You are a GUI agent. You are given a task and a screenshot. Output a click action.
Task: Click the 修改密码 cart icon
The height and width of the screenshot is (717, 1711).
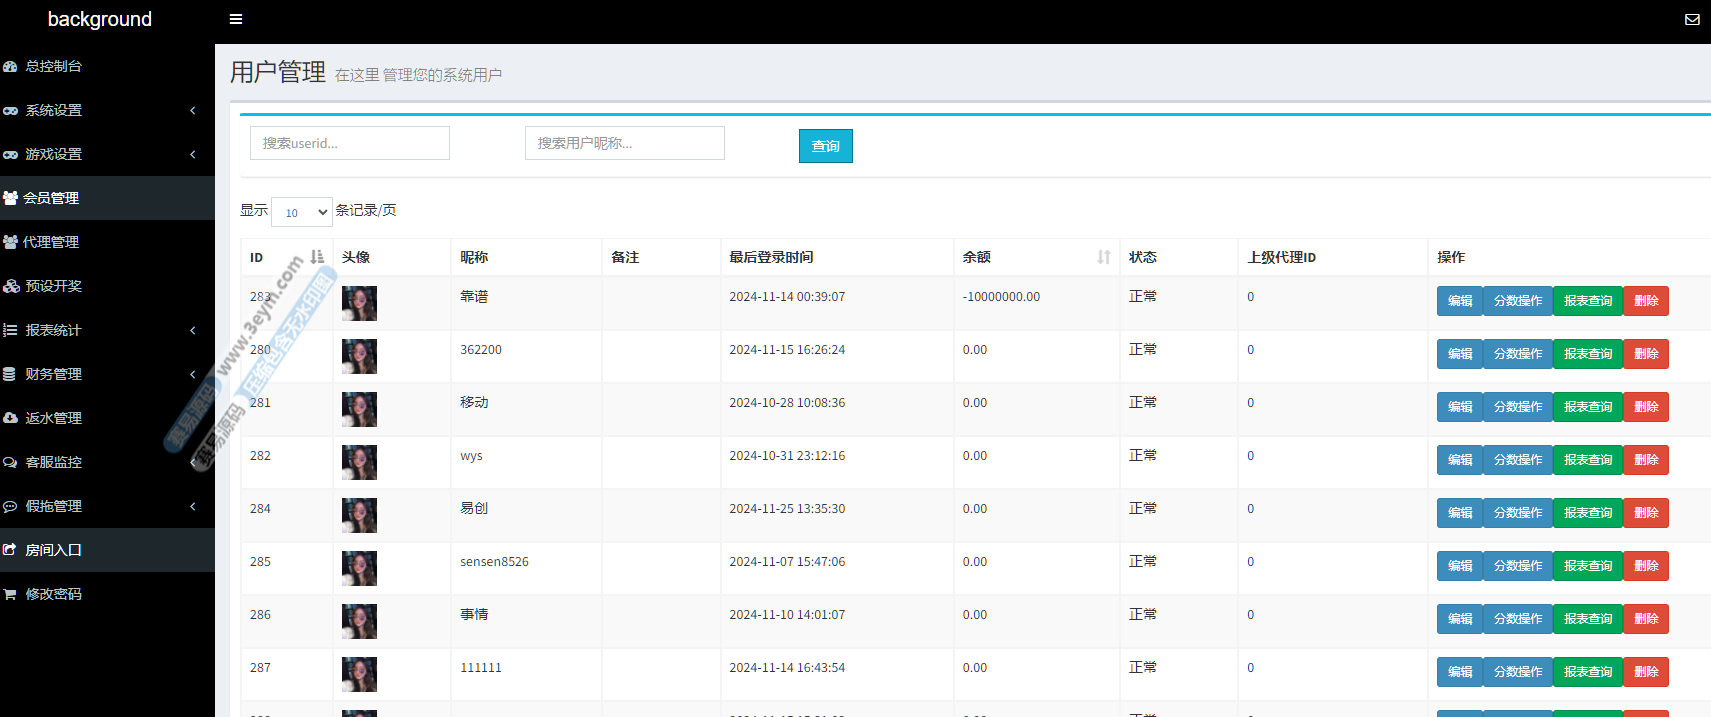(x=11, y=594)
